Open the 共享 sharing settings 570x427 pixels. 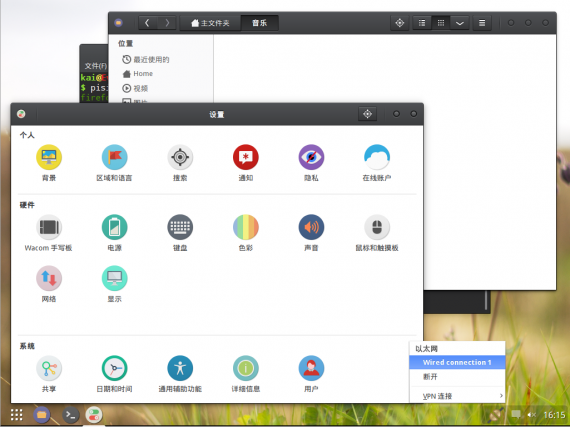pyautogui.click(x=49, y=374)
